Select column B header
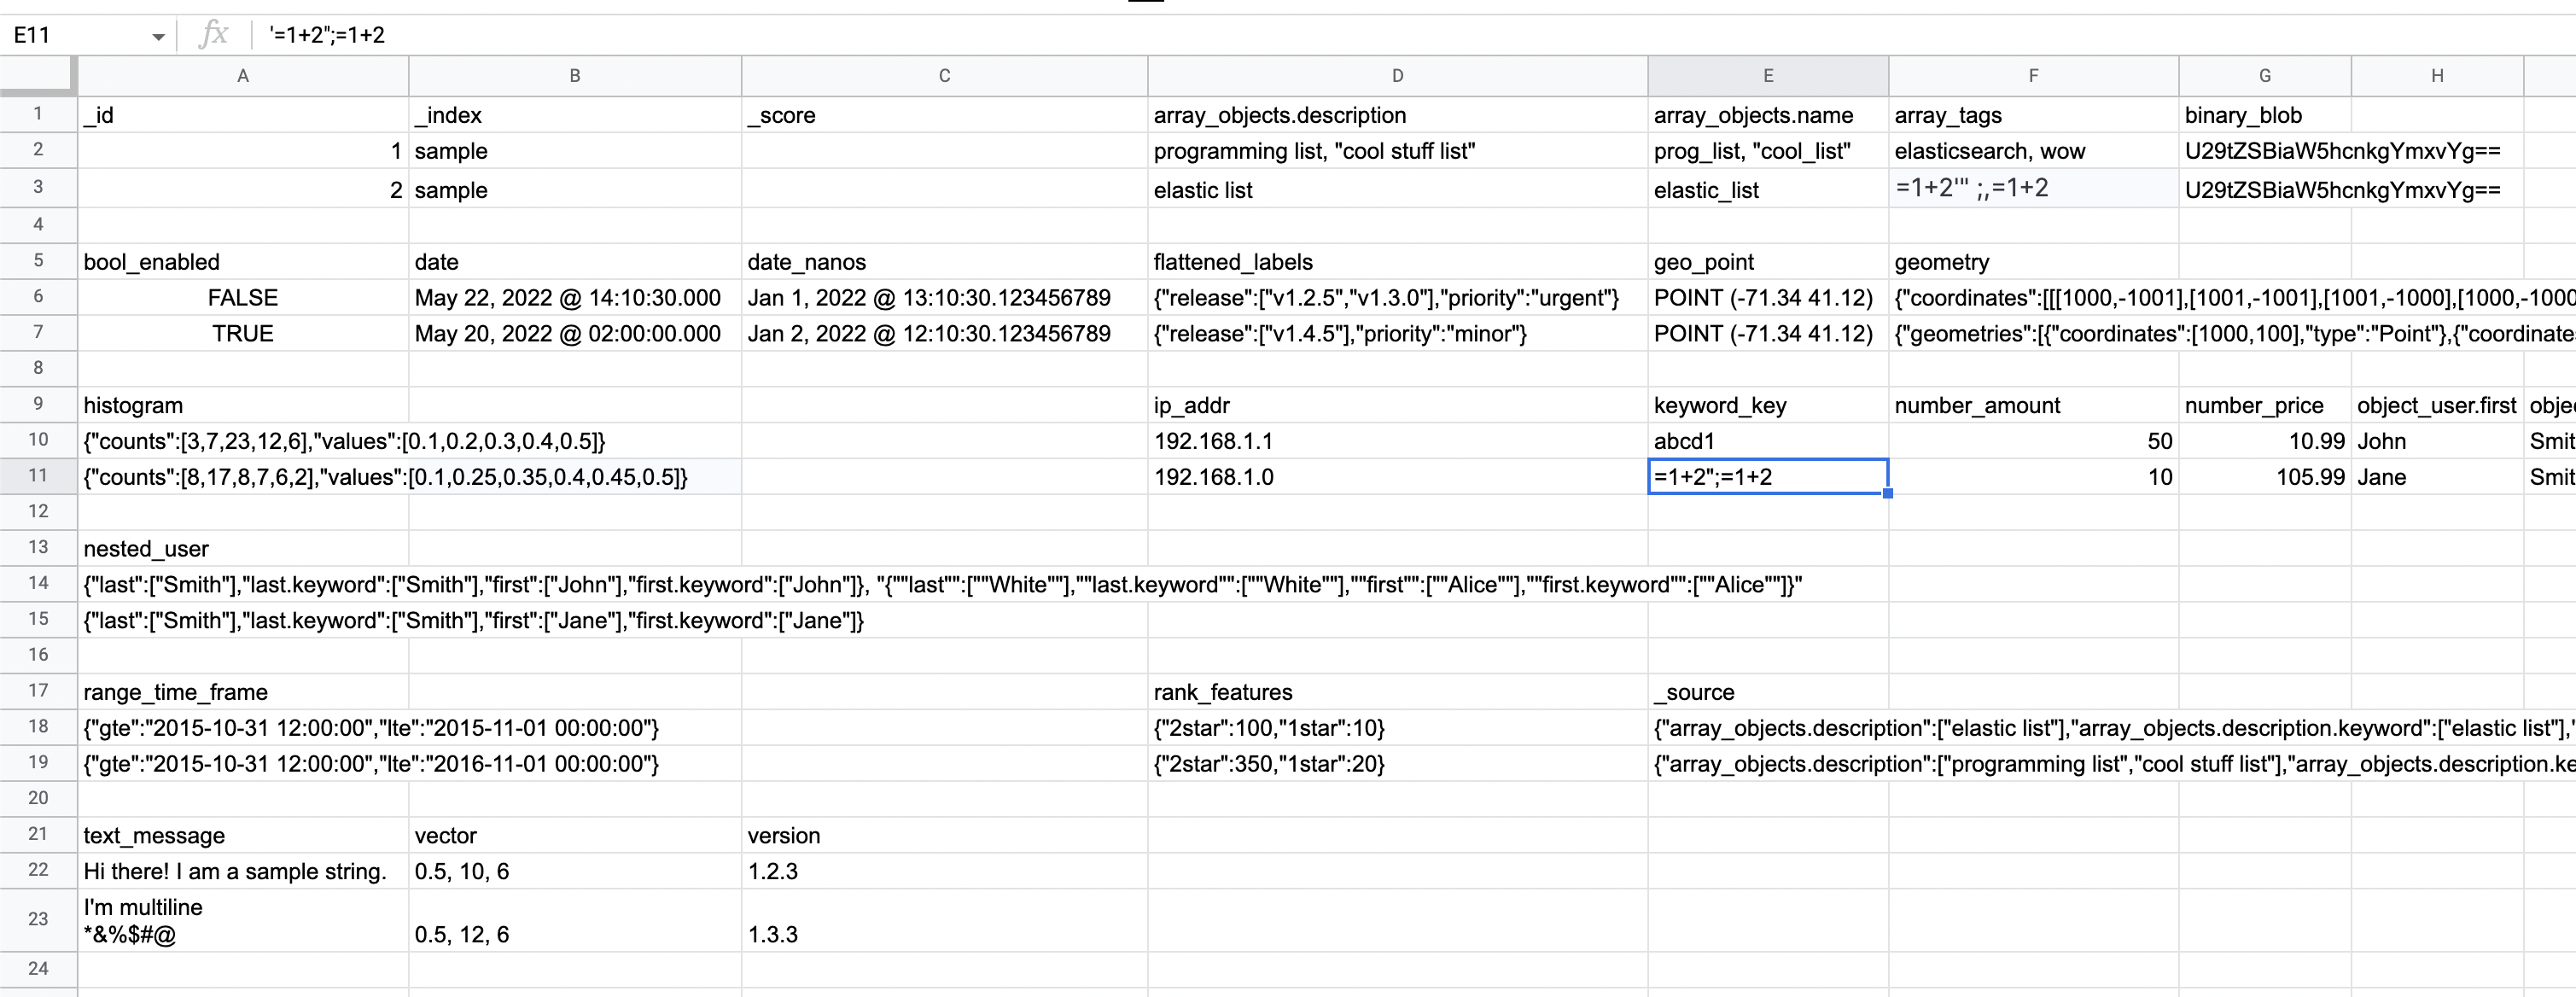The height and width of the screenshot is (997, 2576). coord(575,76)
